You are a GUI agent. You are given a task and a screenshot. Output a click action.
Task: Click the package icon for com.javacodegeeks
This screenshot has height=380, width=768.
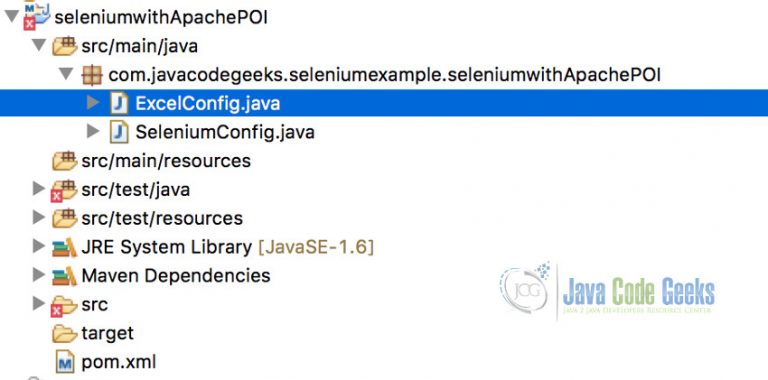click(x=92, y=75)
